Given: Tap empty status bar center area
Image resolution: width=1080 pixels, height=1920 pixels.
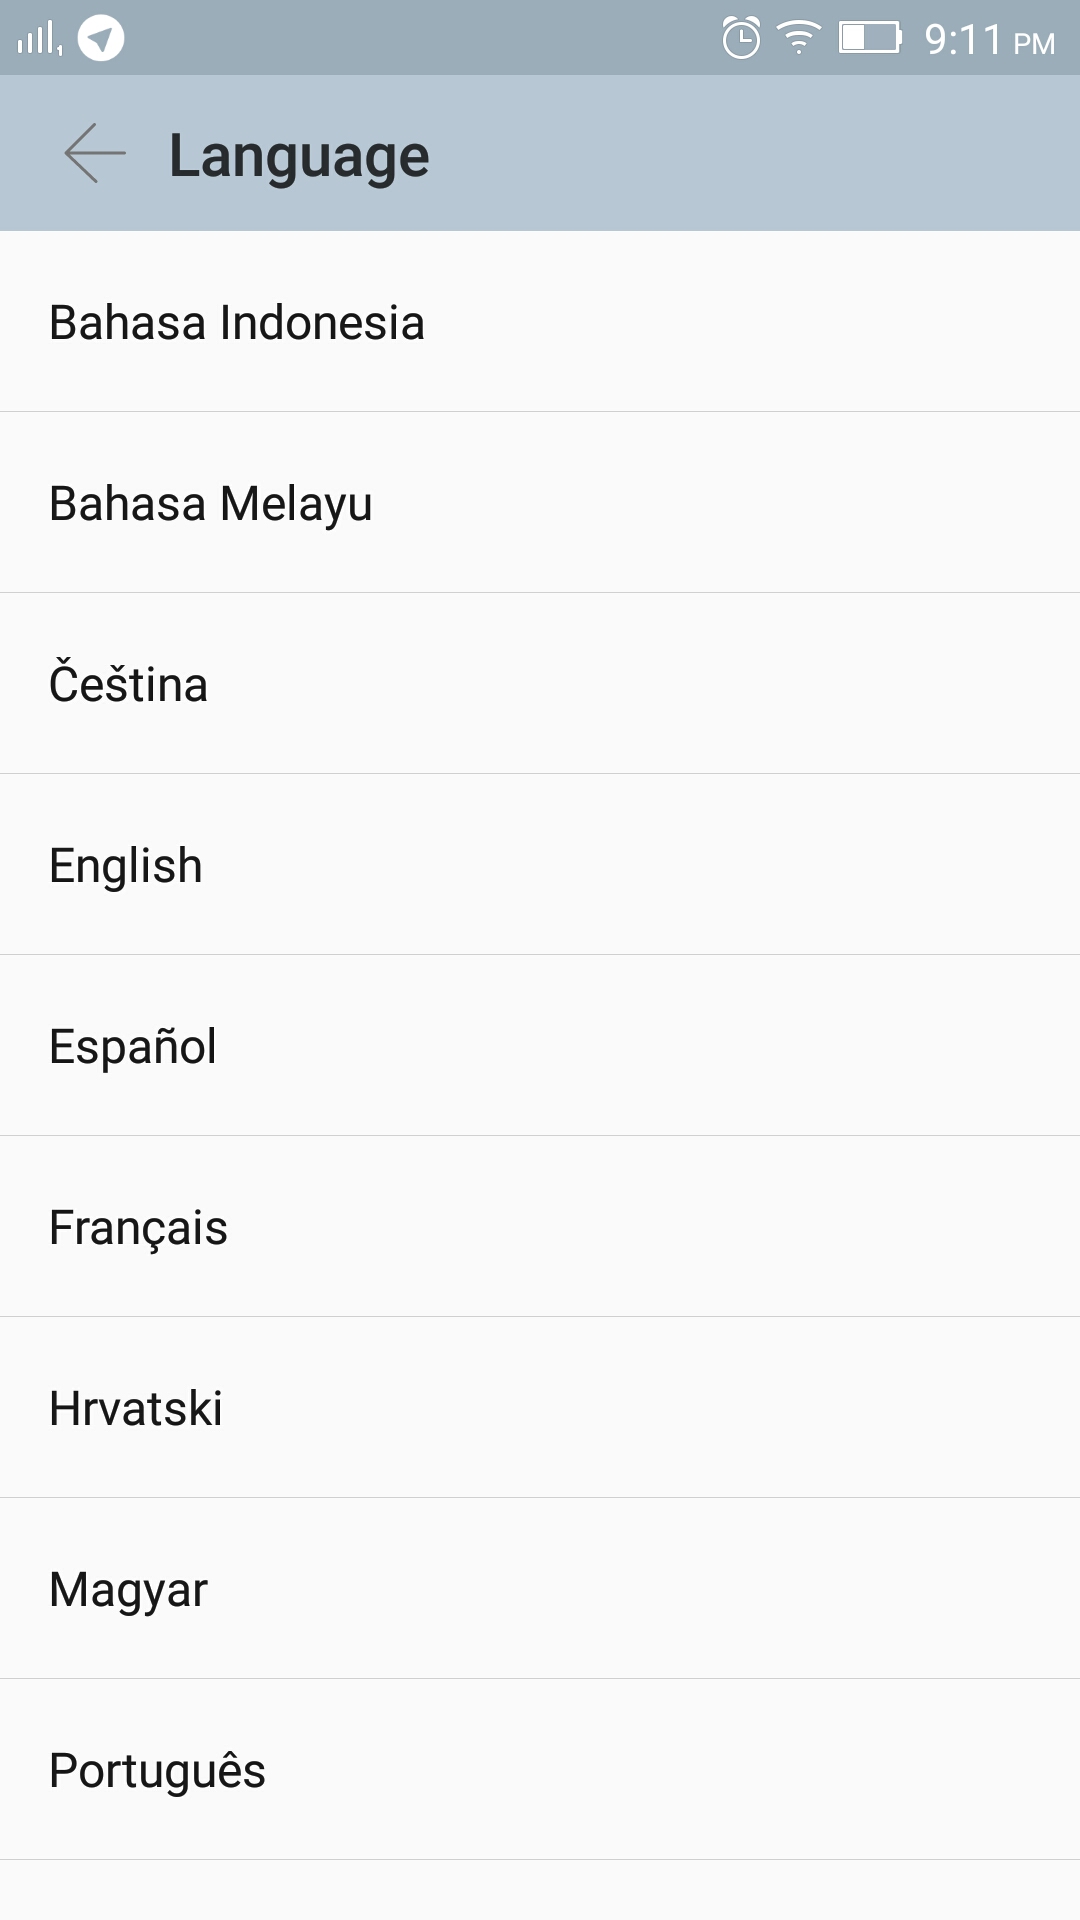Looking at the screenshot, I should [420, 38].
